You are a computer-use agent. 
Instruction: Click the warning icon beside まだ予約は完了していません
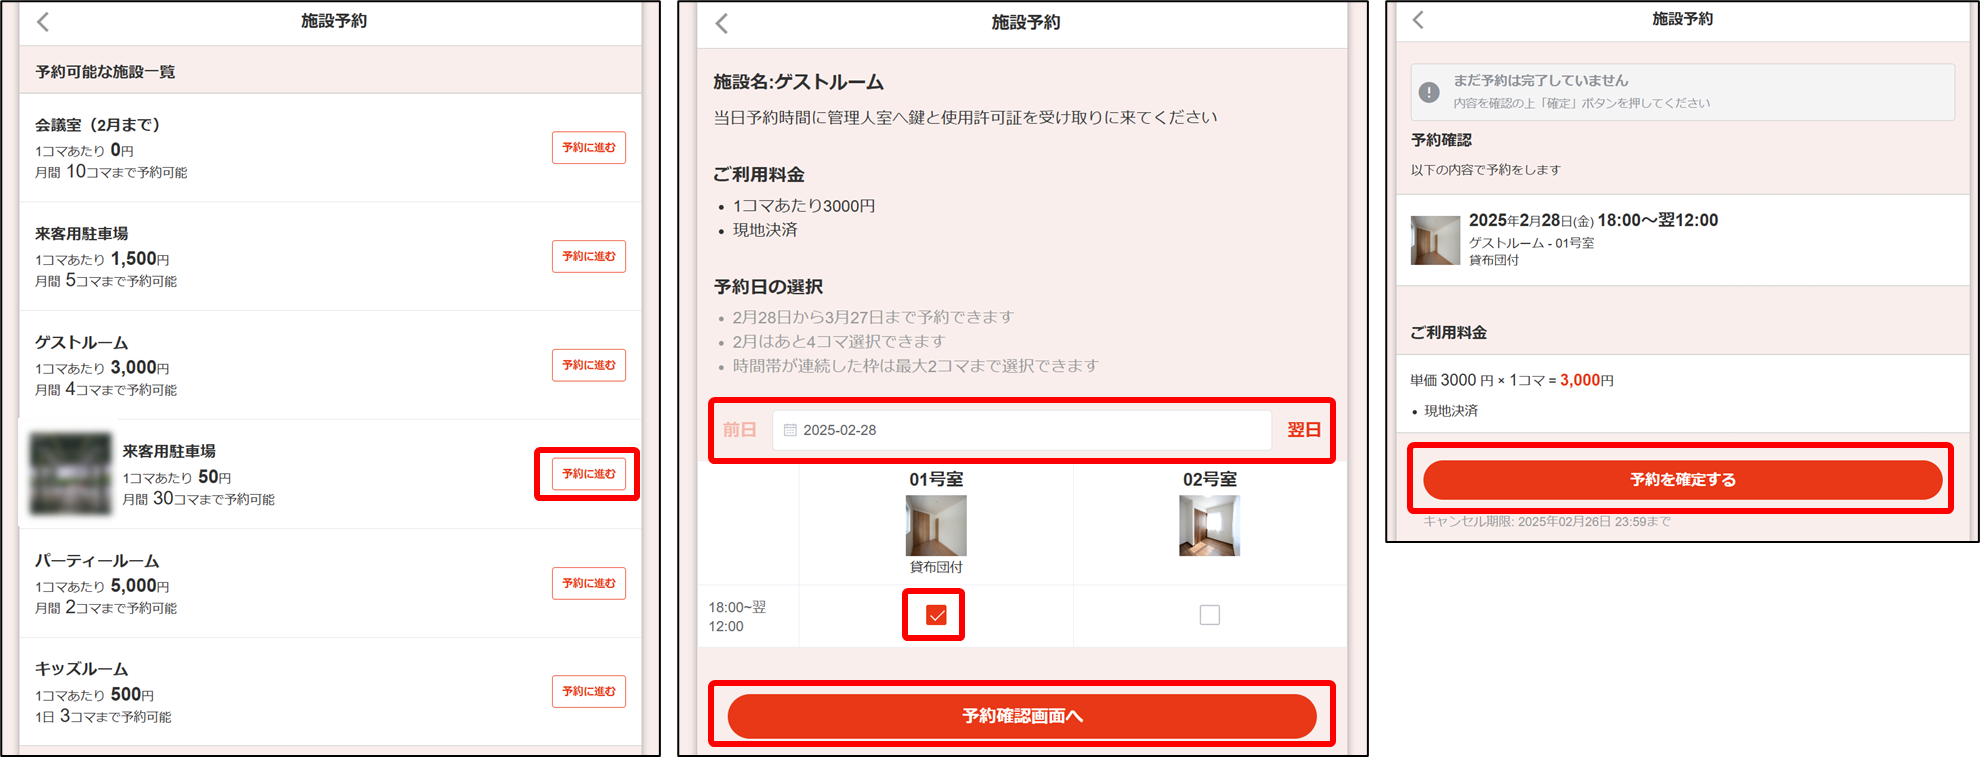pos(1429,92)
